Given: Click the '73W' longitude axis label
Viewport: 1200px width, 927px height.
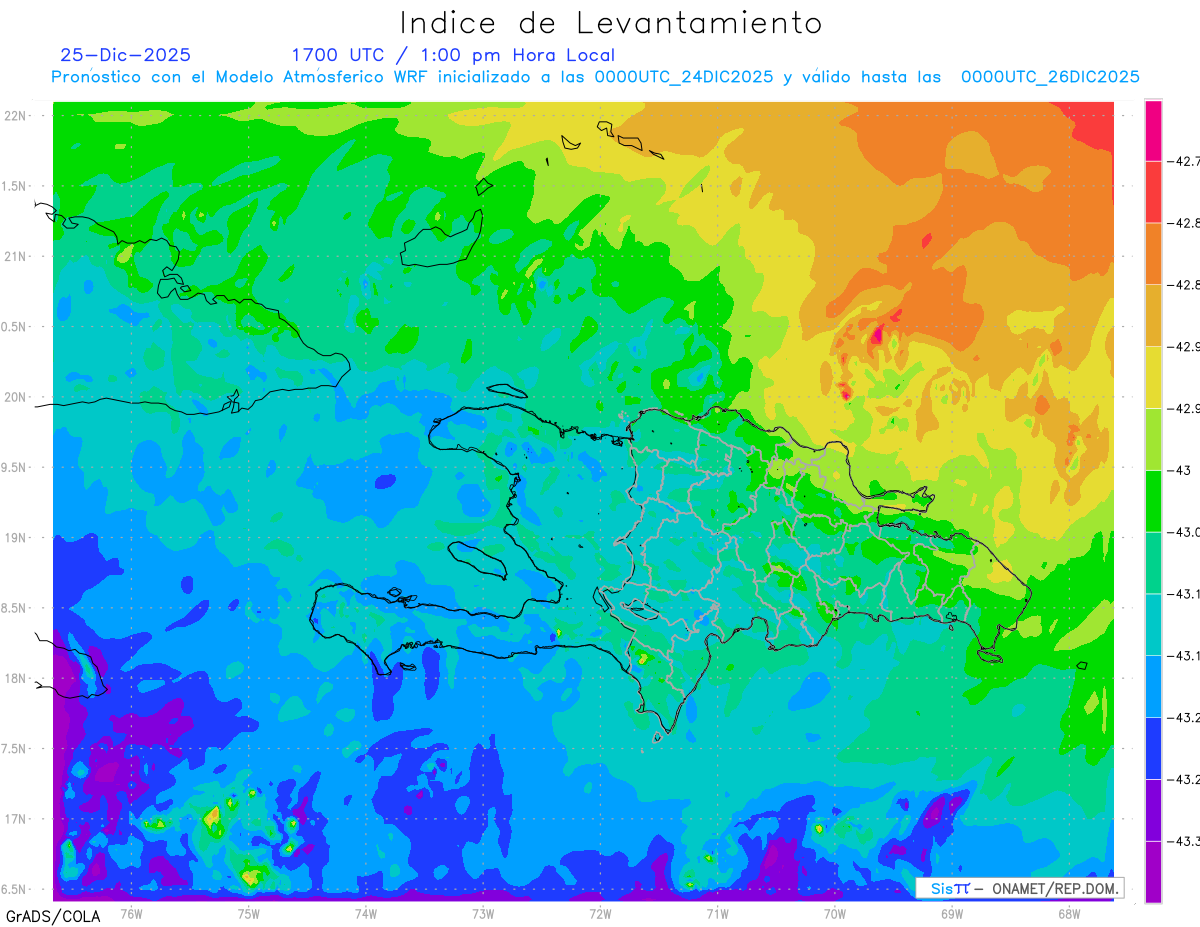Looking at the screenshot, I should (483, 913).
